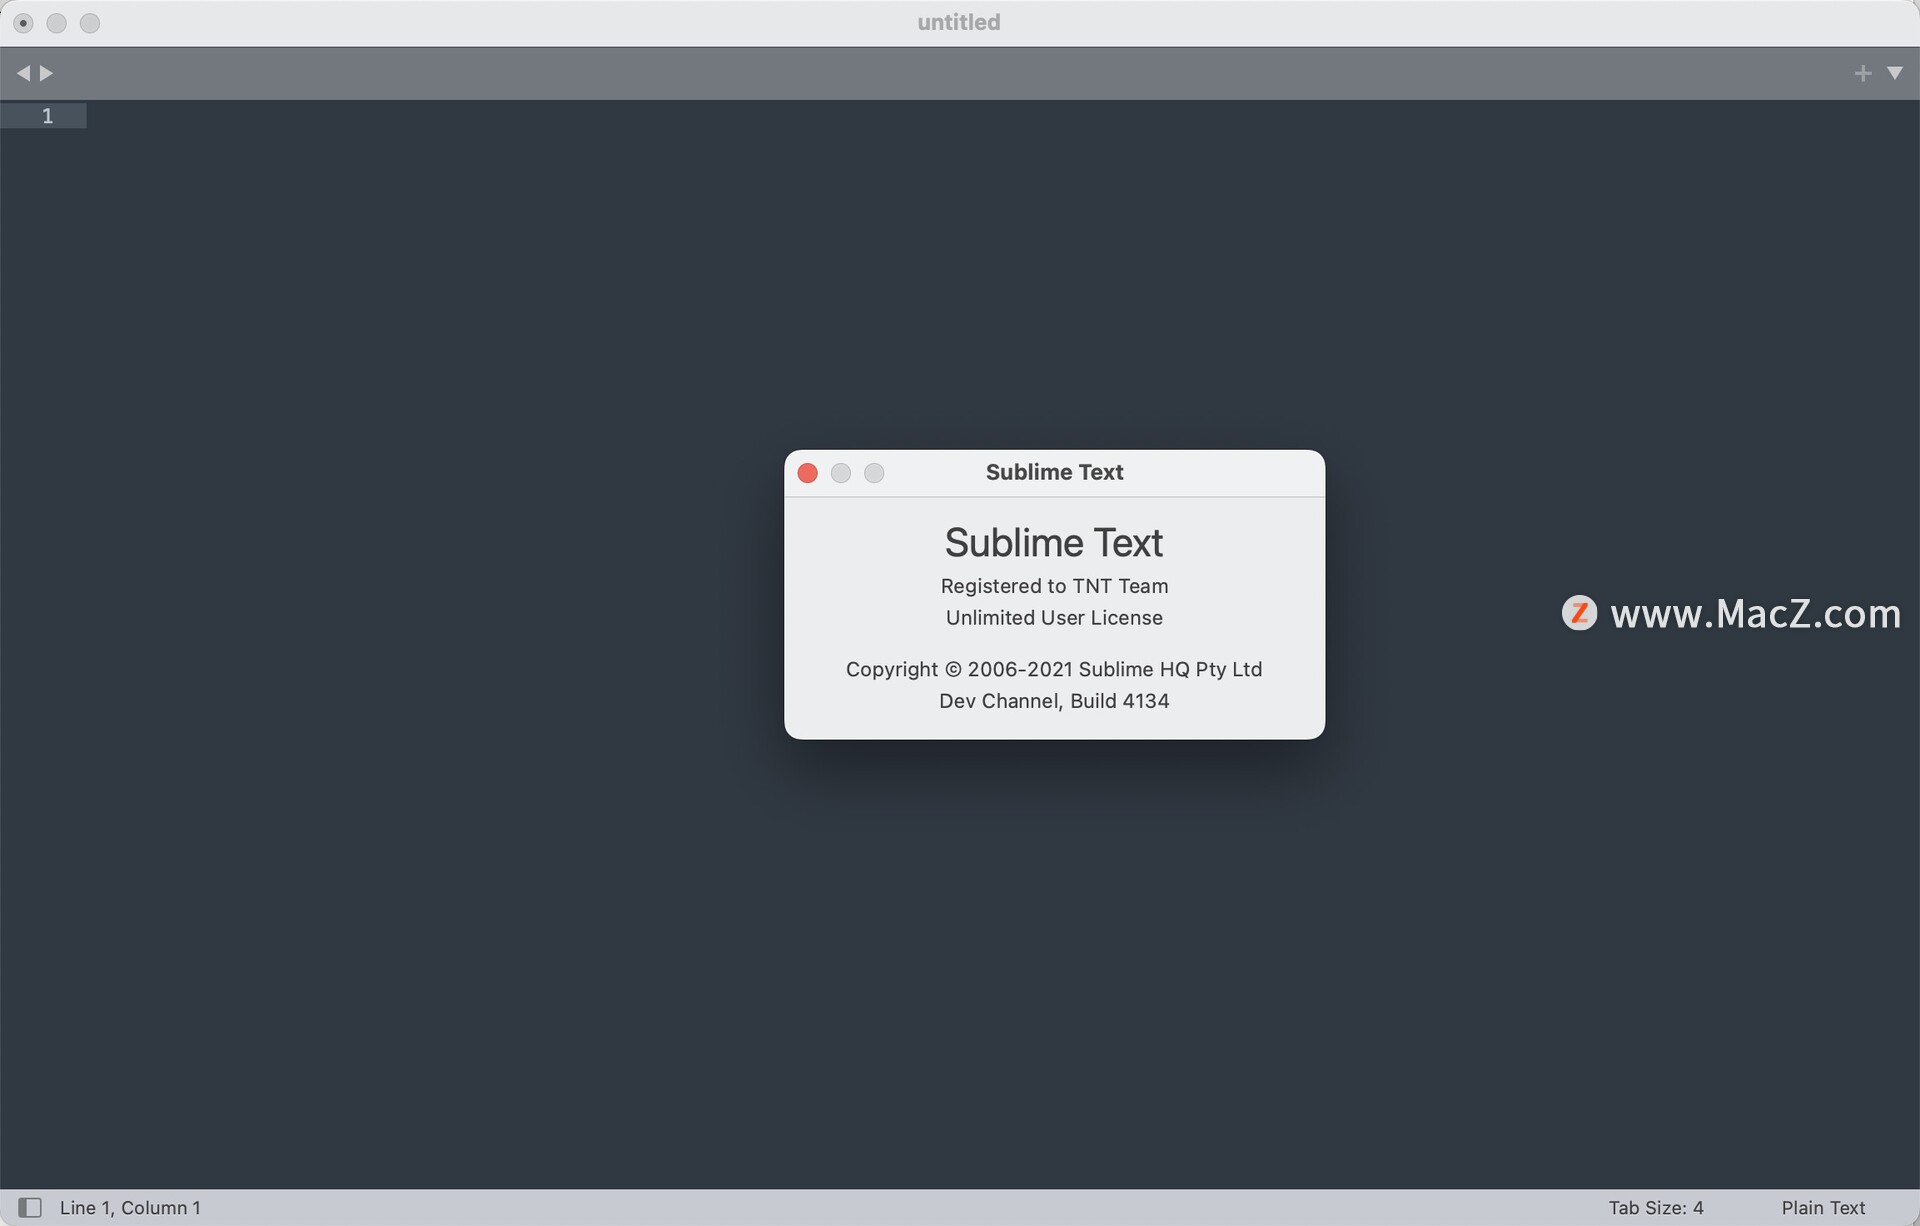1920x1226 pixels.
Task: Click the Copyright 2006-2021 Sublime HQ line
Action: [1054, 669]
